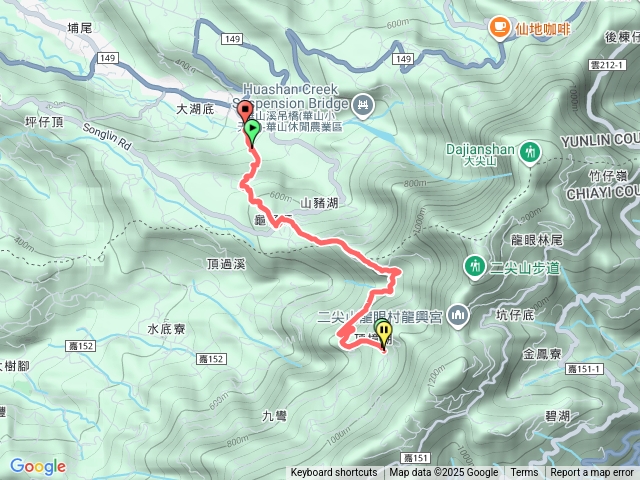This screenshot has height=480, width=640.
Task: Select the Huashan Creek Suspension Bridge icon
Action: [x=362, y=106]
